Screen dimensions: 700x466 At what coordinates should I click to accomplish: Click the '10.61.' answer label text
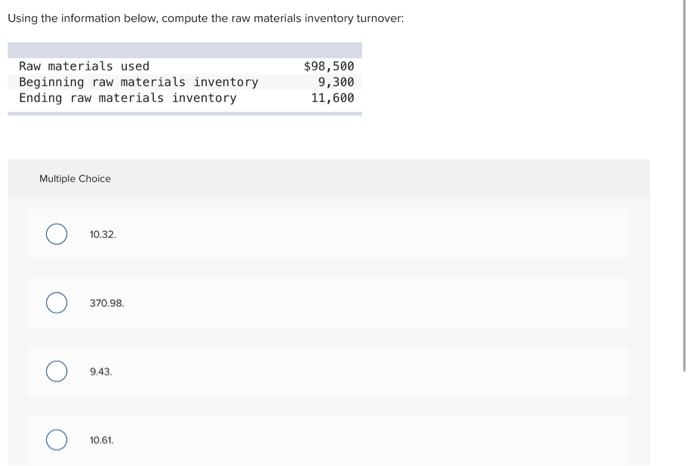[102, 440]
